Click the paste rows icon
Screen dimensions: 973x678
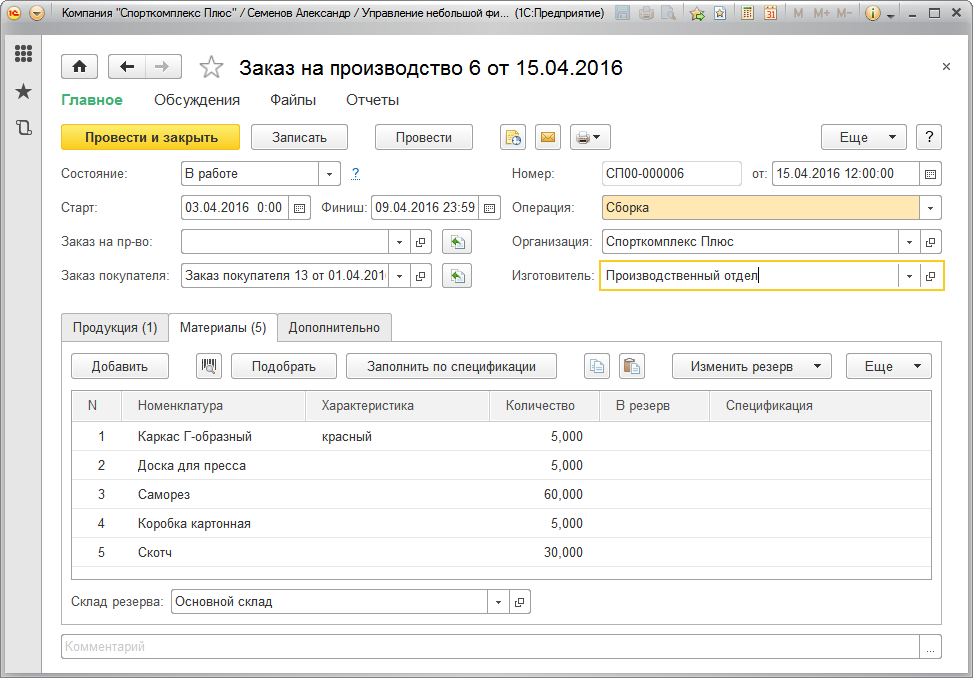631,366
